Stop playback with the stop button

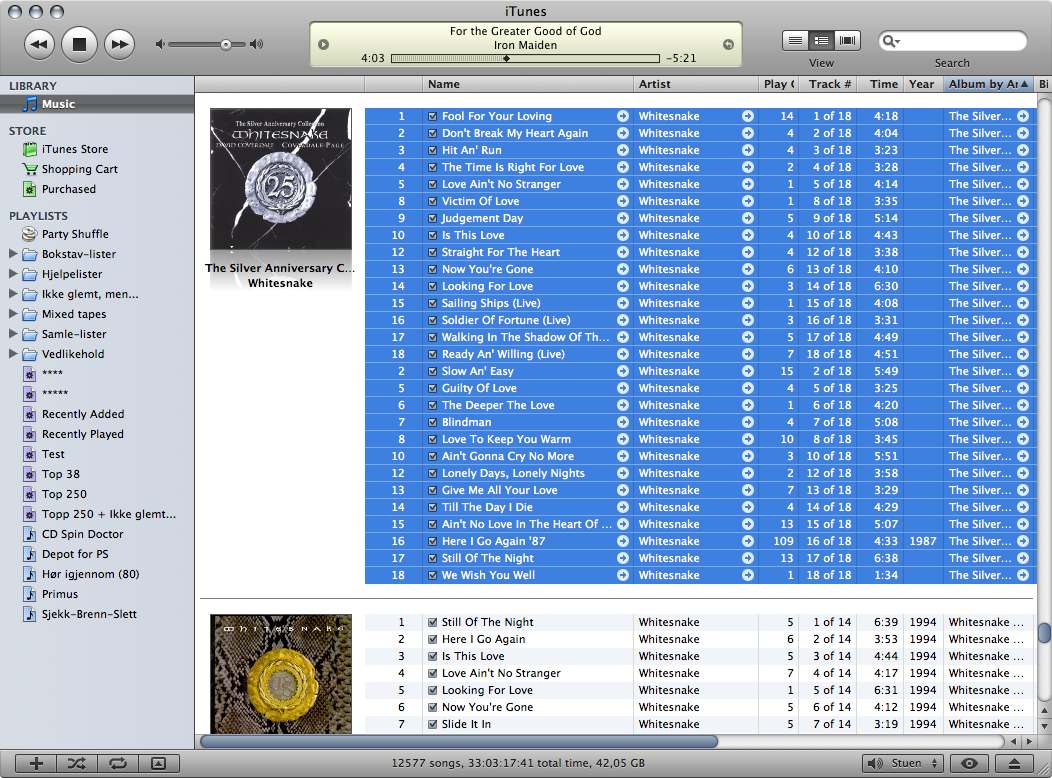pyautogui.click(x=79, y=44)
